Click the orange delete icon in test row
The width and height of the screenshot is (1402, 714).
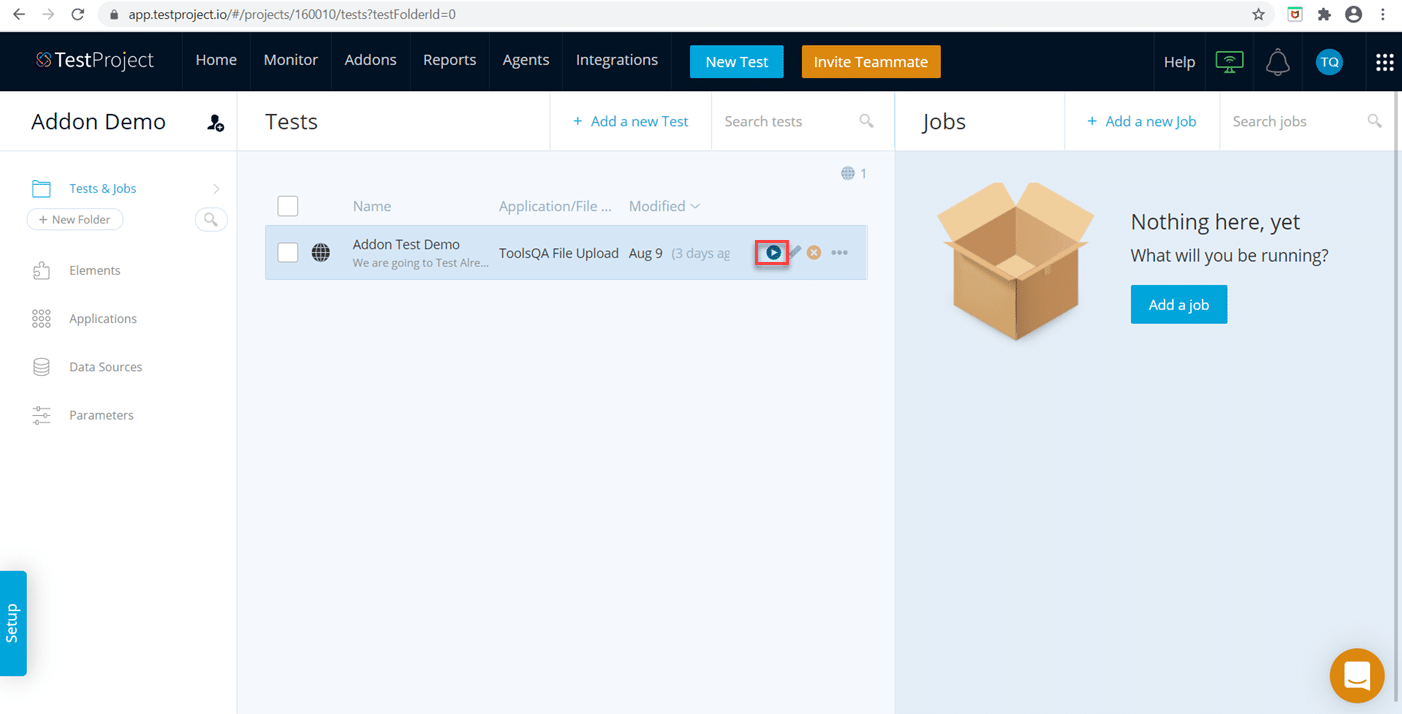pyautogui.click(x=814, y=253)
